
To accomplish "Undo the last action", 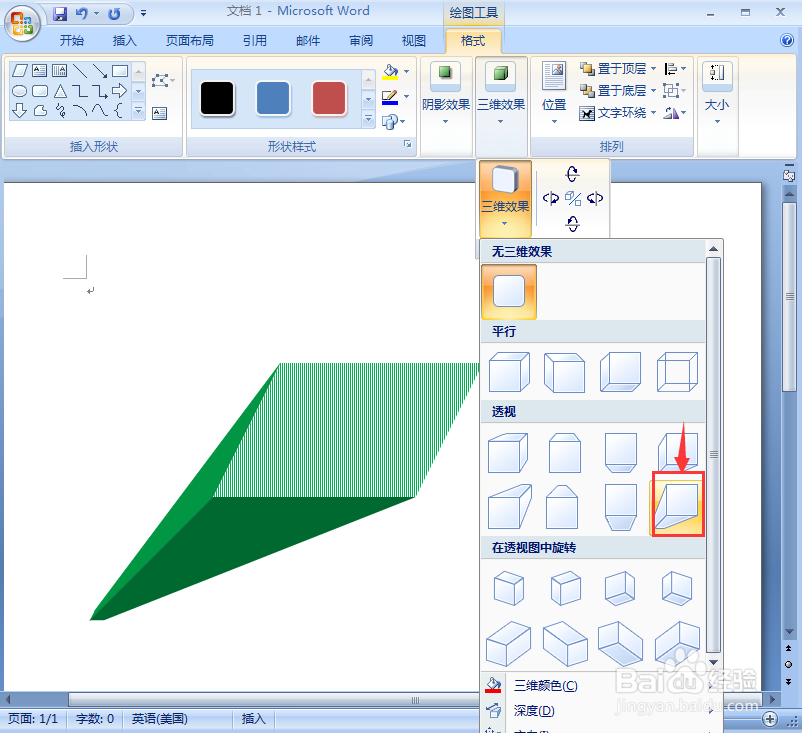I will tap(81, 13).
